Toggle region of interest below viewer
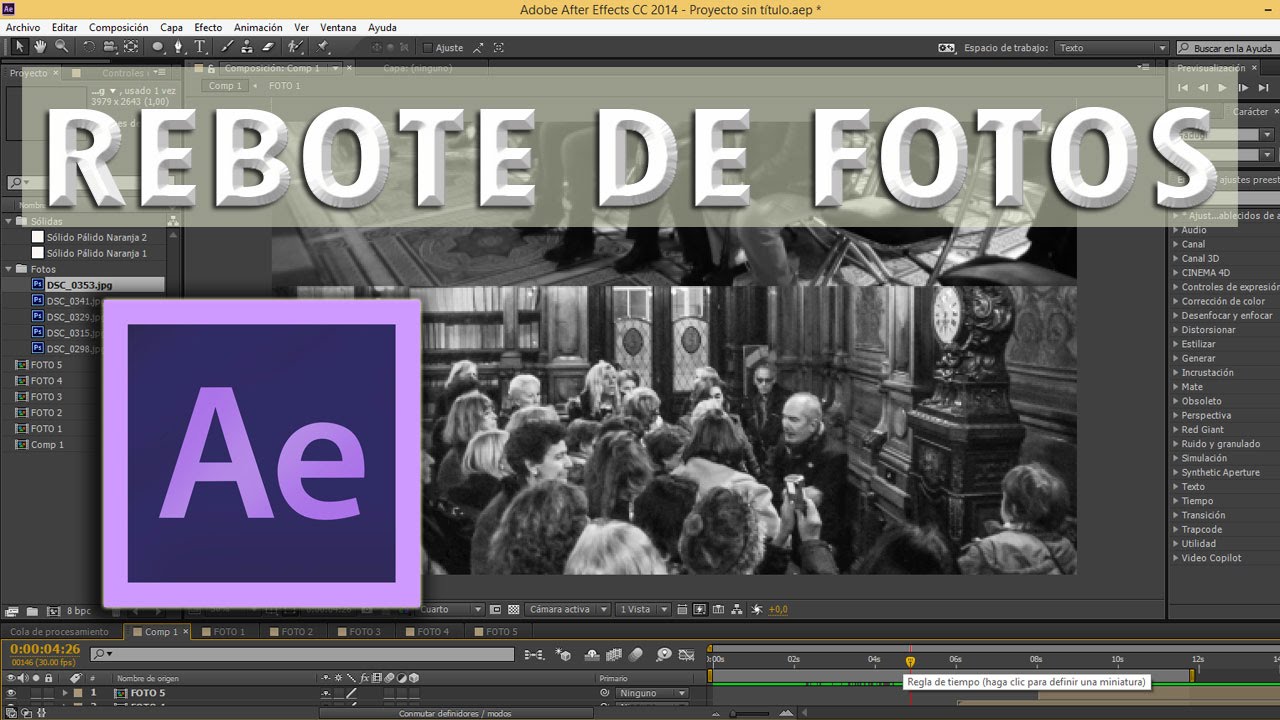The width and height of the screenshot is (1280, 720). click(497, 609)
